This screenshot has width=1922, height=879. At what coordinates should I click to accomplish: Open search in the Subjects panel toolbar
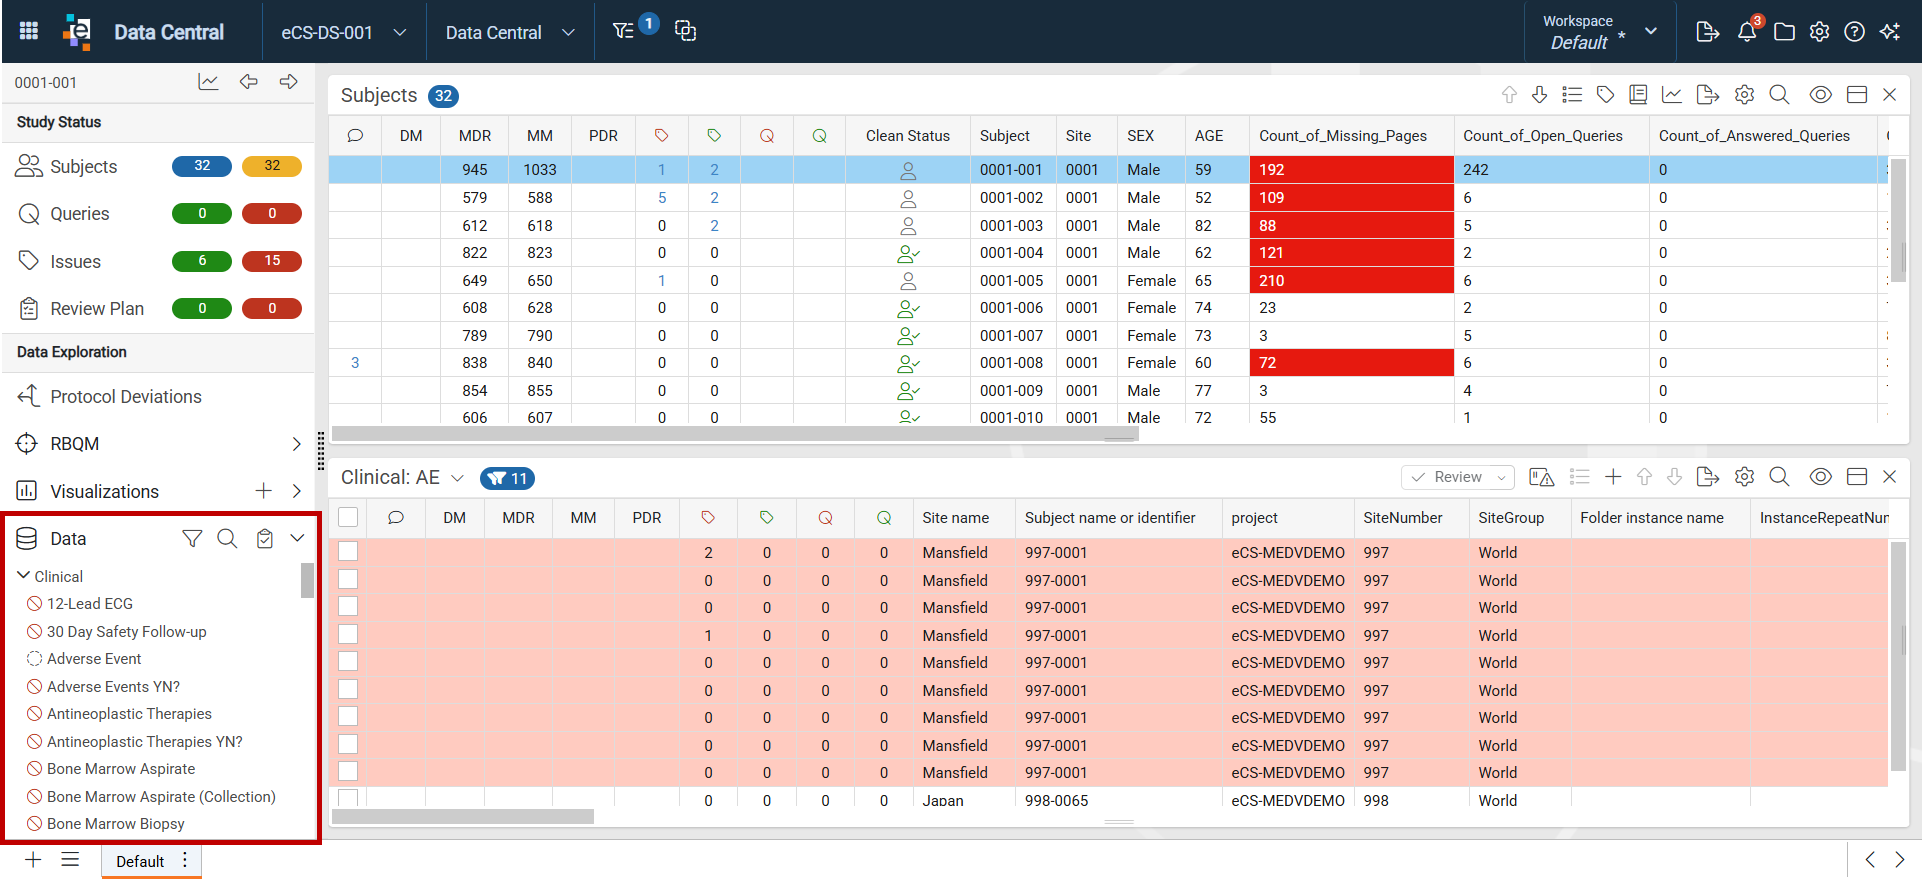point(1779,95)
